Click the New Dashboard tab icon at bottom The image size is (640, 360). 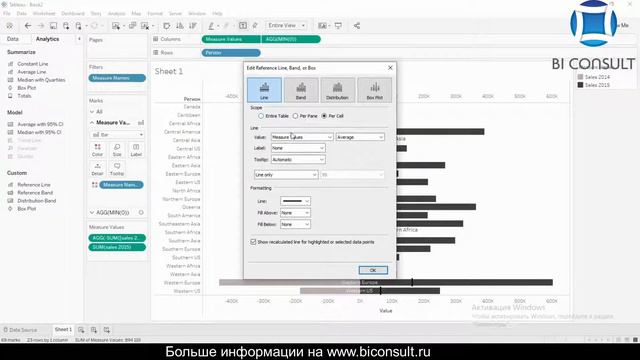click(x=94, y=330)
